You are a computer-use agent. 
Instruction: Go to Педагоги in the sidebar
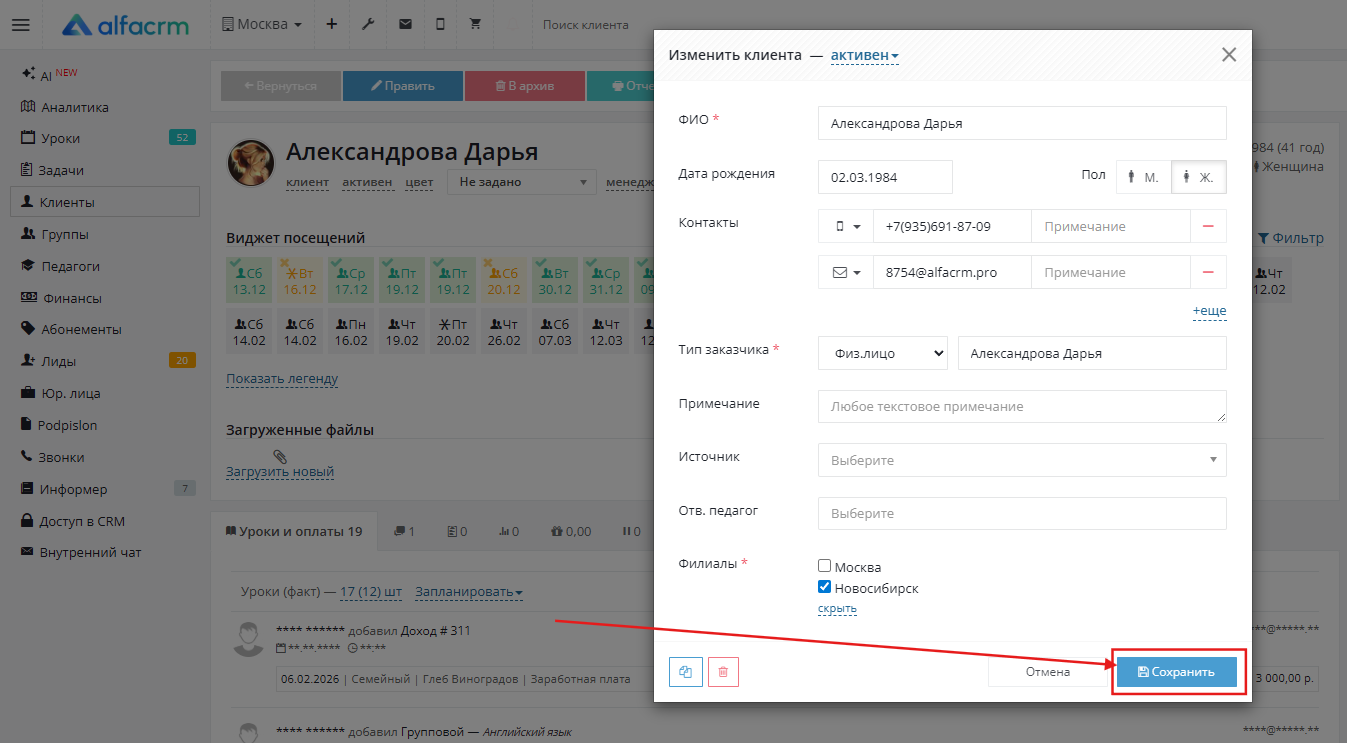[70, 266]
